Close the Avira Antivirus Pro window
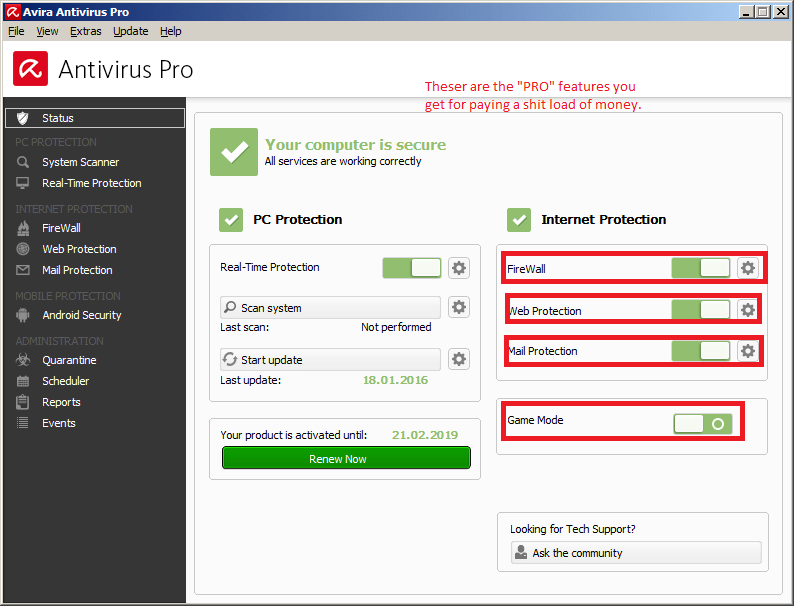Viewport: 794px width, 606px height. click(x=781, y=11)
